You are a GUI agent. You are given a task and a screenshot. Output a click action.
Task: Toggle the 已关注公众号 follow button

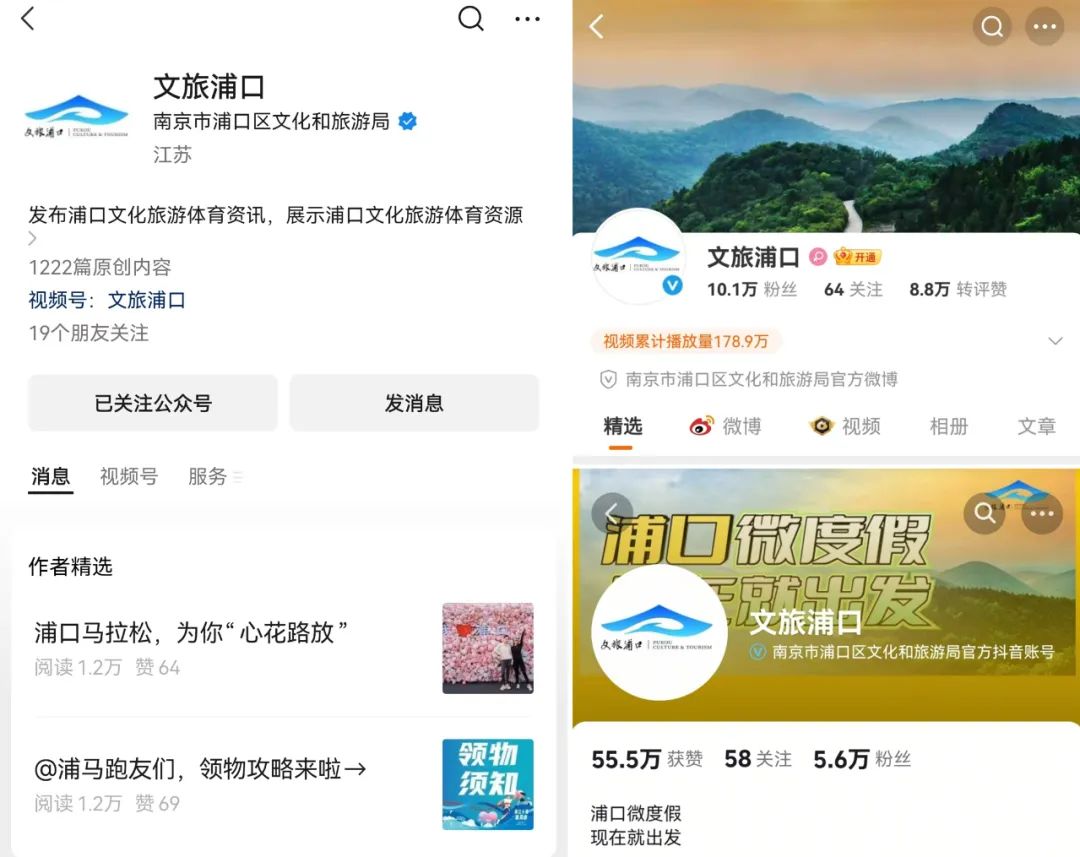[x=153, y=403]
